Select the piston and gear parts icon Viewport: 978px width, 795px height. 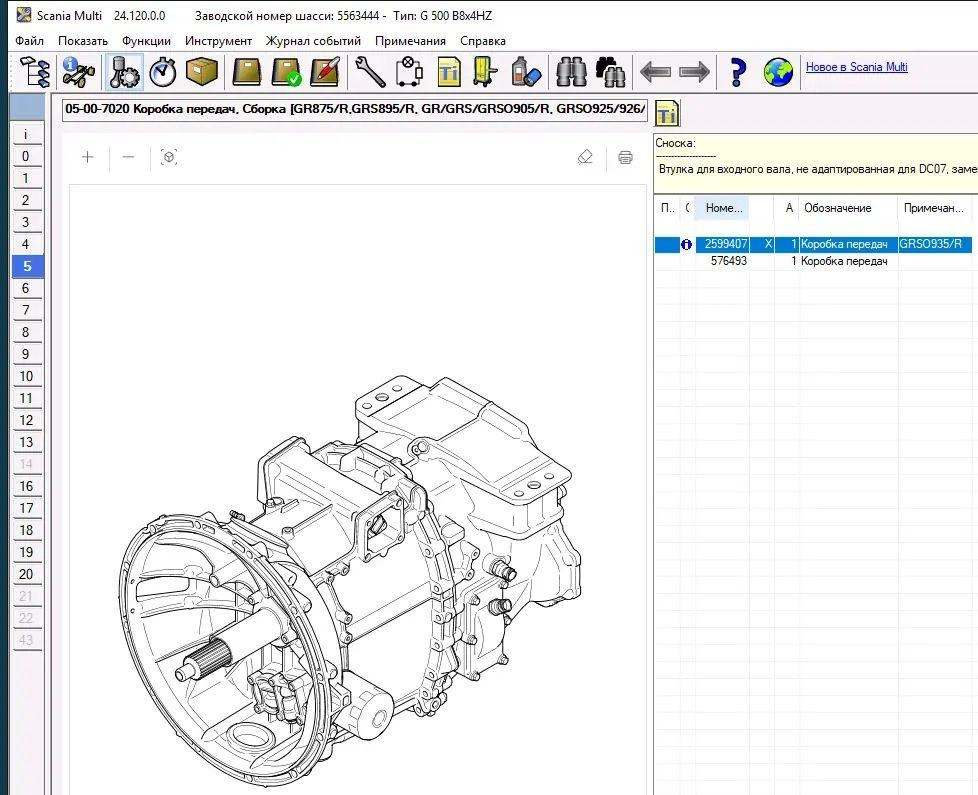[x=124, y=72]
